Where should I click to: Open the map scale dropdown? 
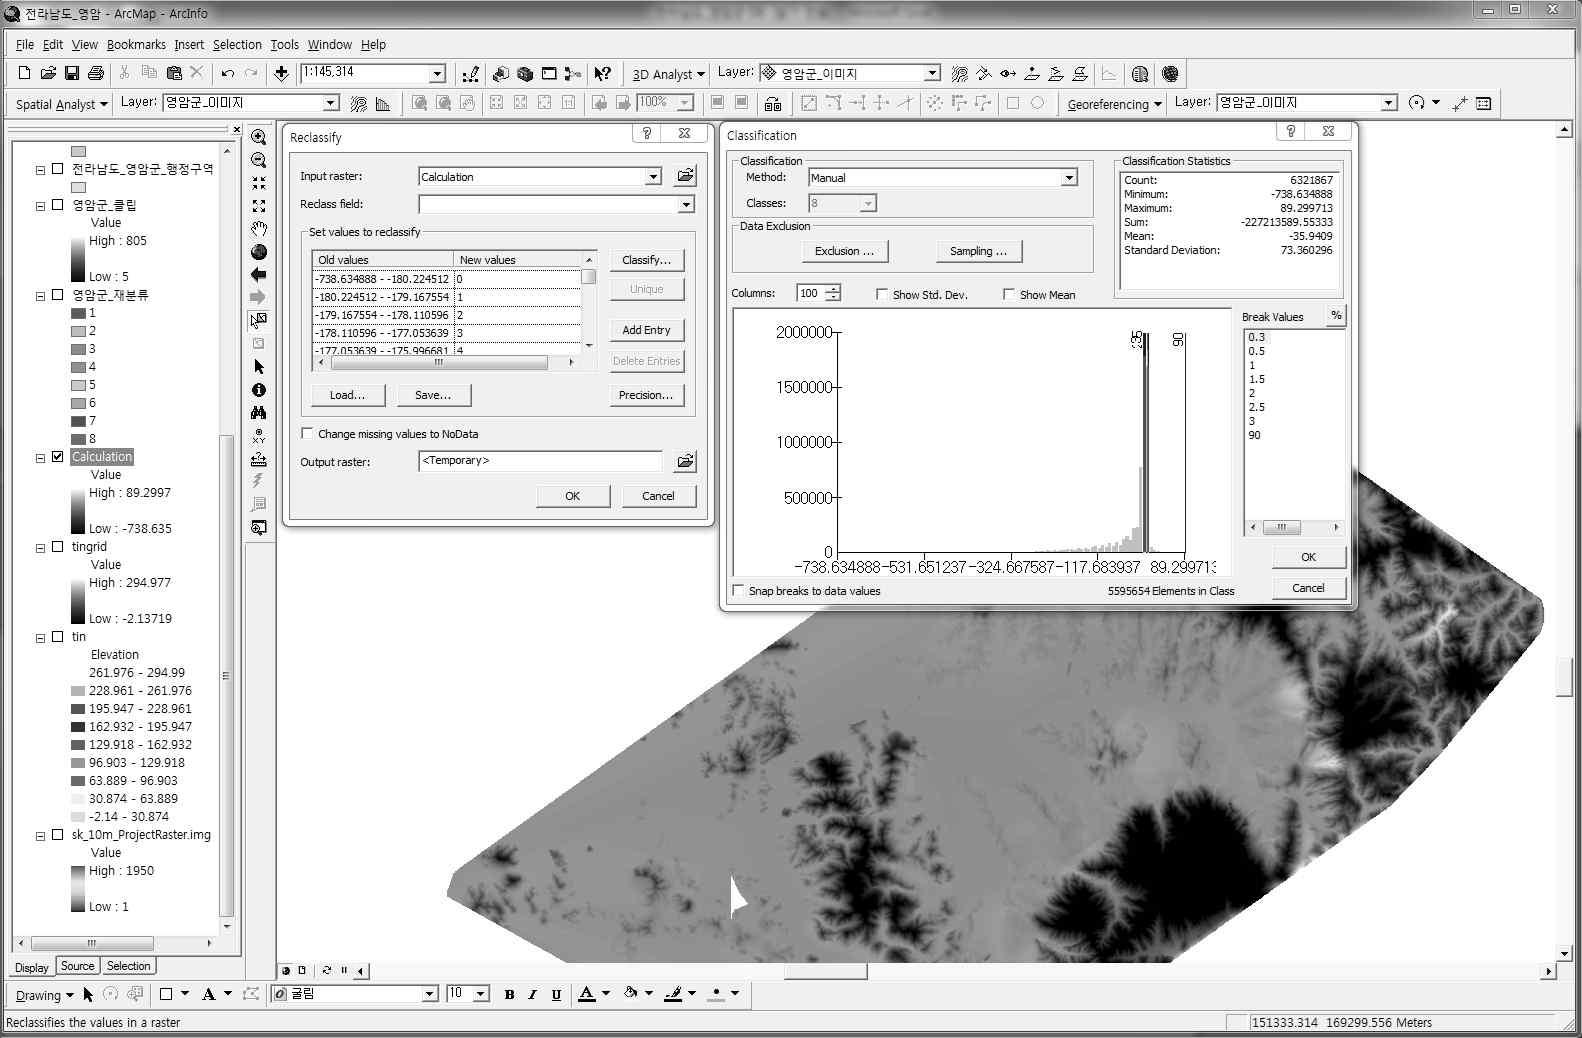point(437,74)
